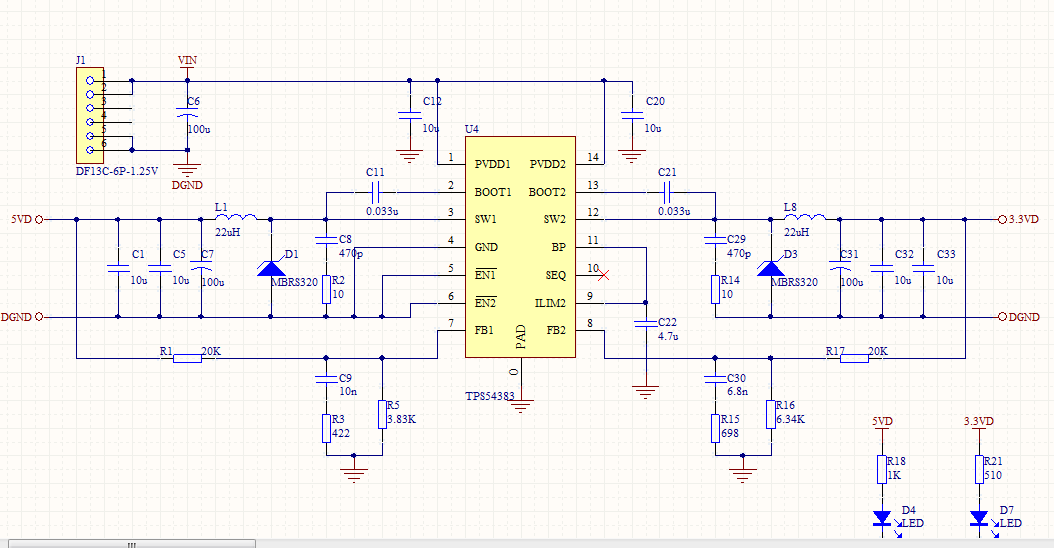Click the '4.7u' value of C22
This screenshot has height=548, width=1054.
(668, 336)
